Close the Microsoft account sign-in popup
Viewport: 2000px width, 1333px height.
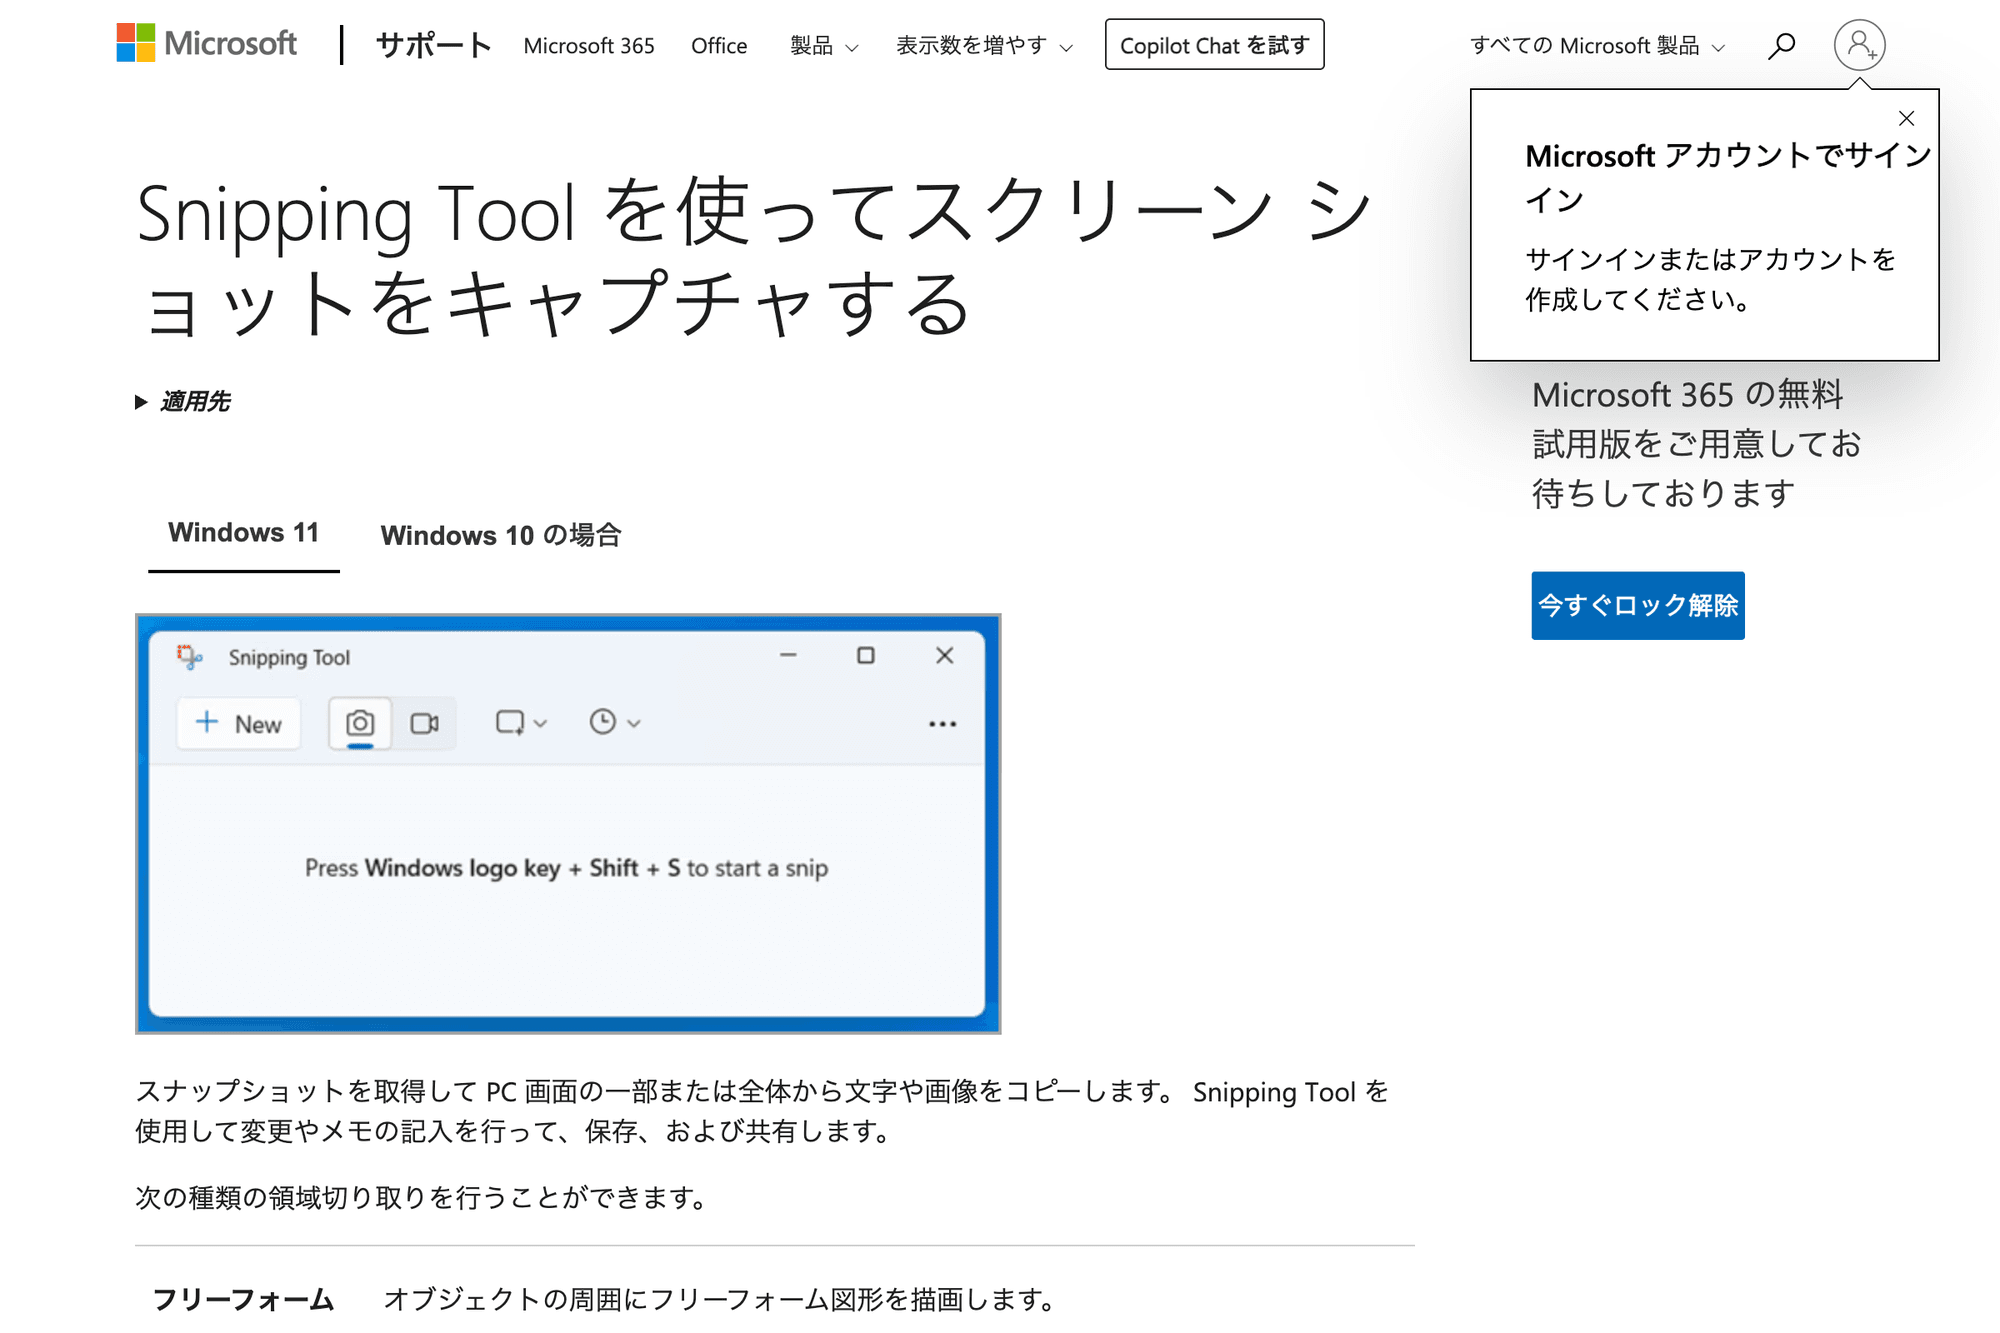click(x=1906, y=119)
